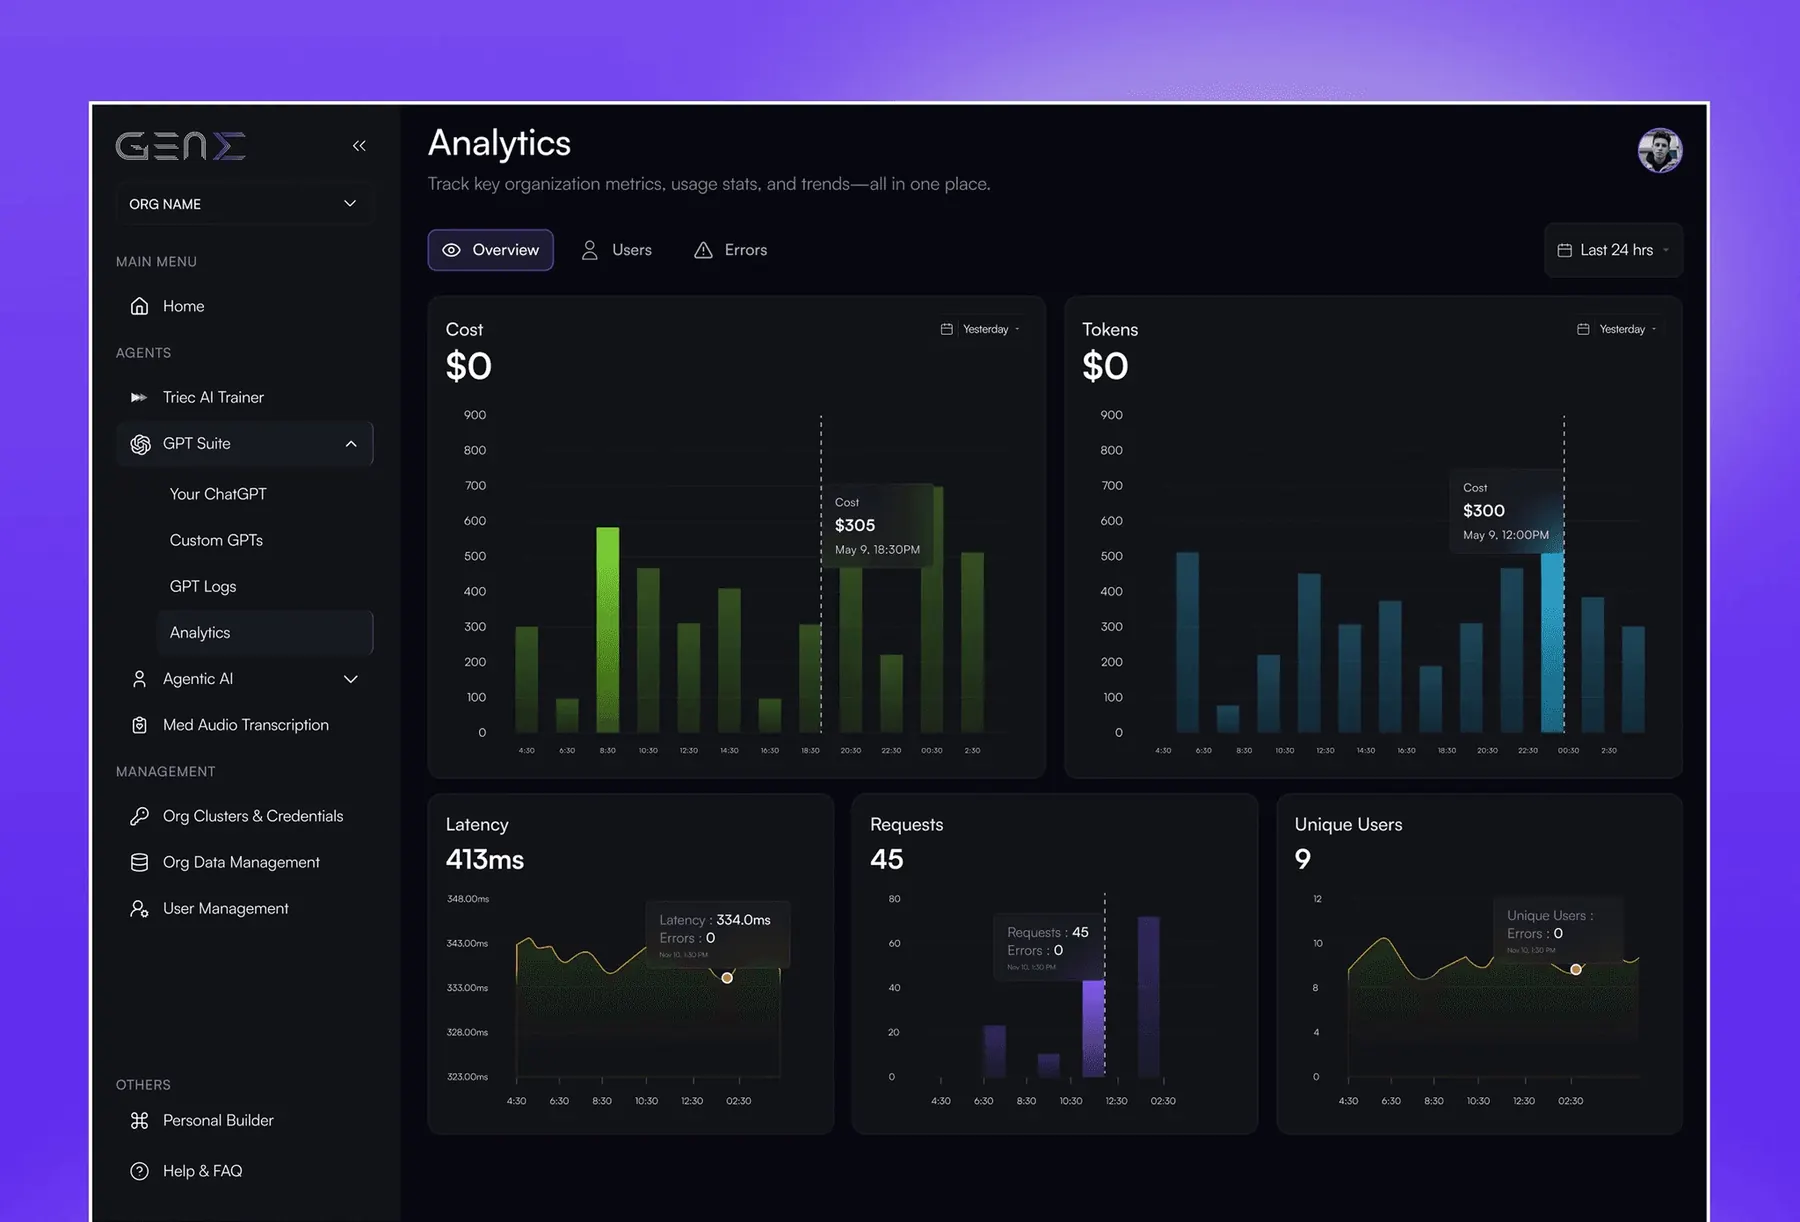Click the Latency chart data point marker
The image size is (1800, 1222).
click(x=727, y=977)
